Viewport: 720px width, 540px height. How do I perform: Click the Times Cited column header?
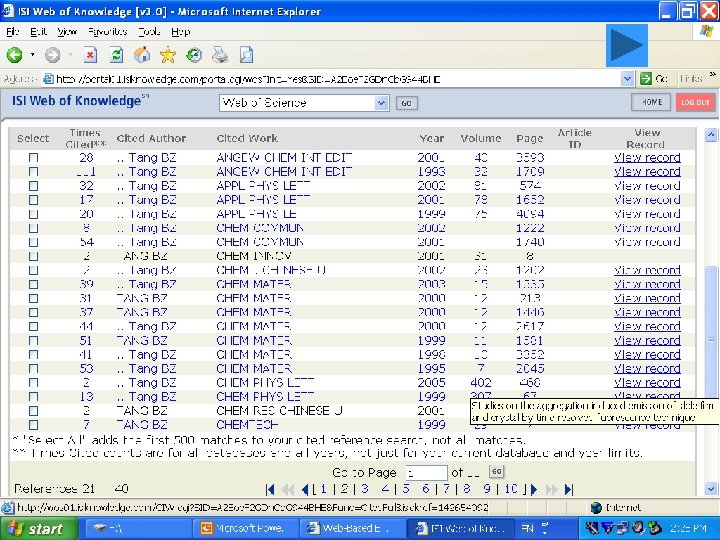click(86, 138)
